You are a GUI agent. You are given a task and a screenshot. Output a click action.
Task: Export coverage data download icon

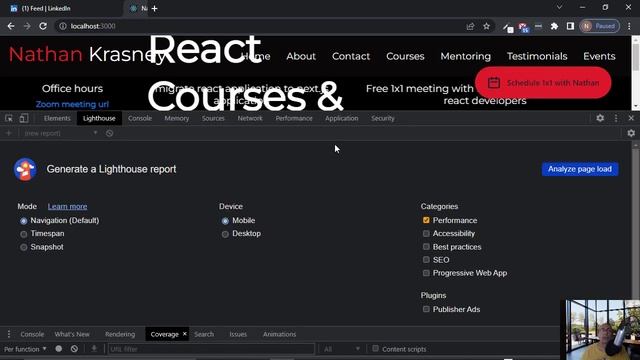(x=94, y=349)
